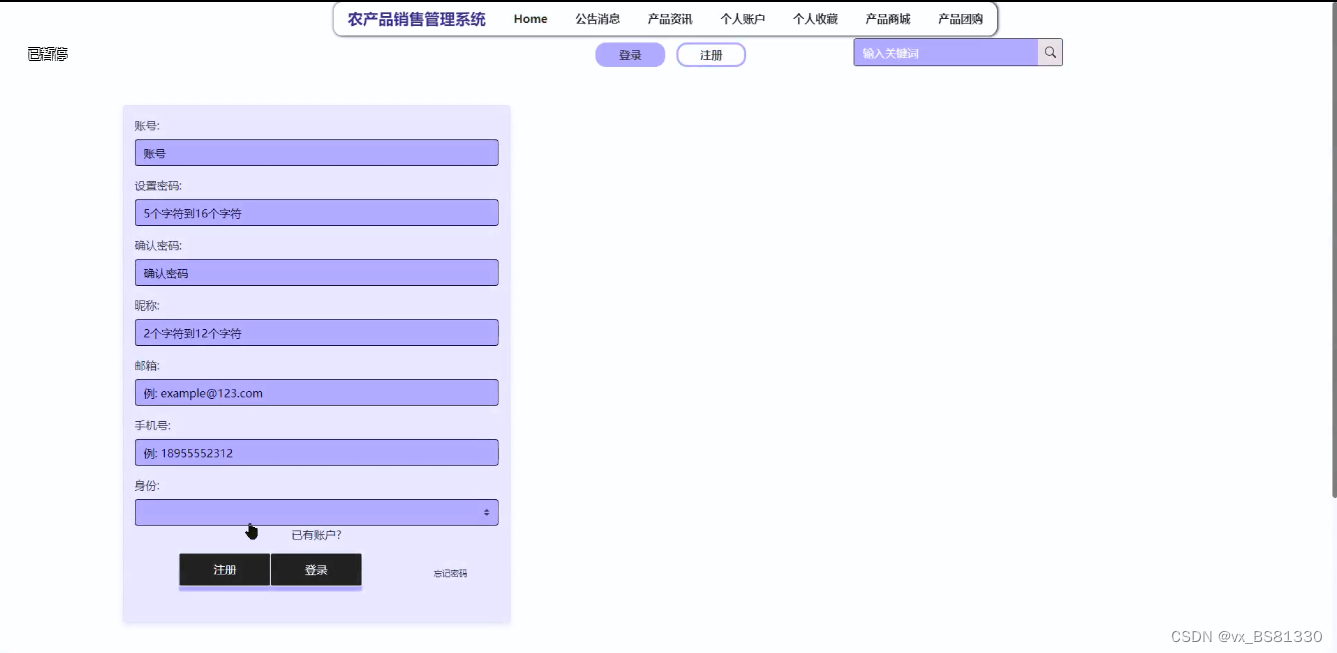Focus the 设置密码 input field
Image resolution: width=1337 pixels, height=653 pixels.
[x=316, y=213]
